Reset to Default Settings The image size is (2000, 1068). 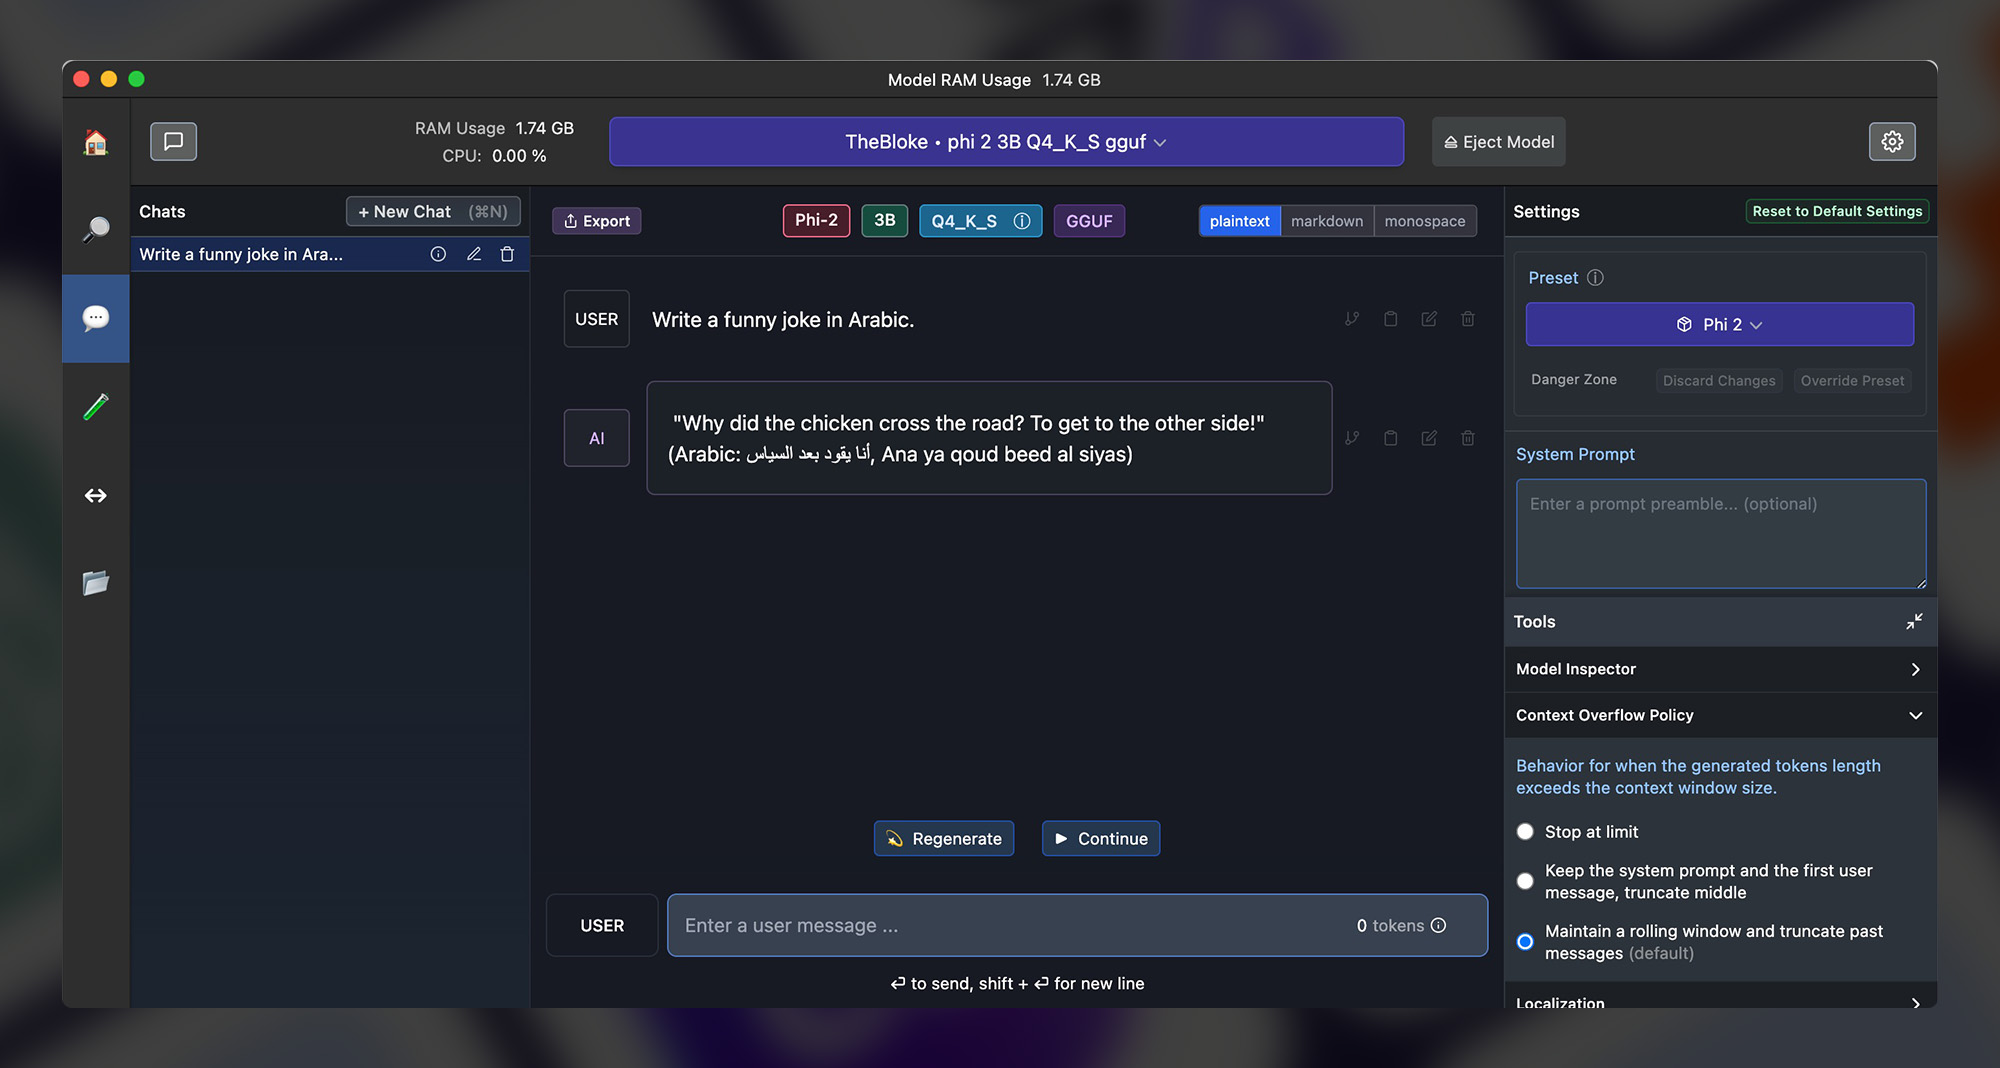(x=1837, y=211)
